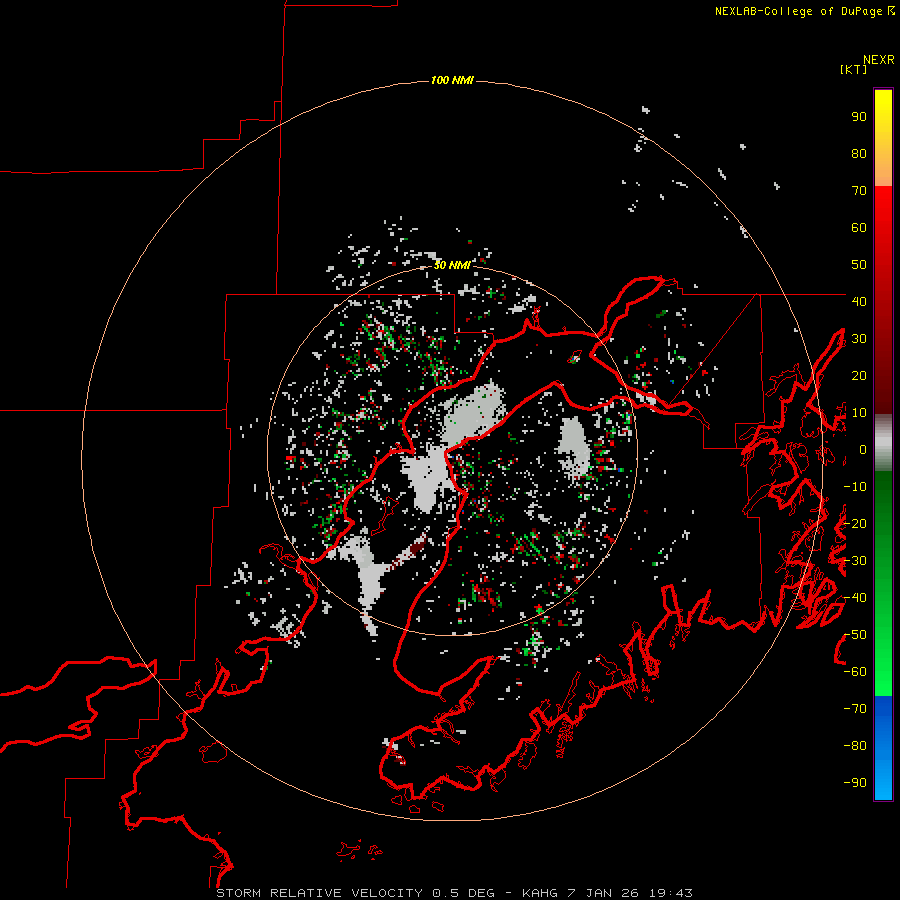The image size is (900, 900).
Task: Click the -10 scale label
Action: tap(855, 487)
